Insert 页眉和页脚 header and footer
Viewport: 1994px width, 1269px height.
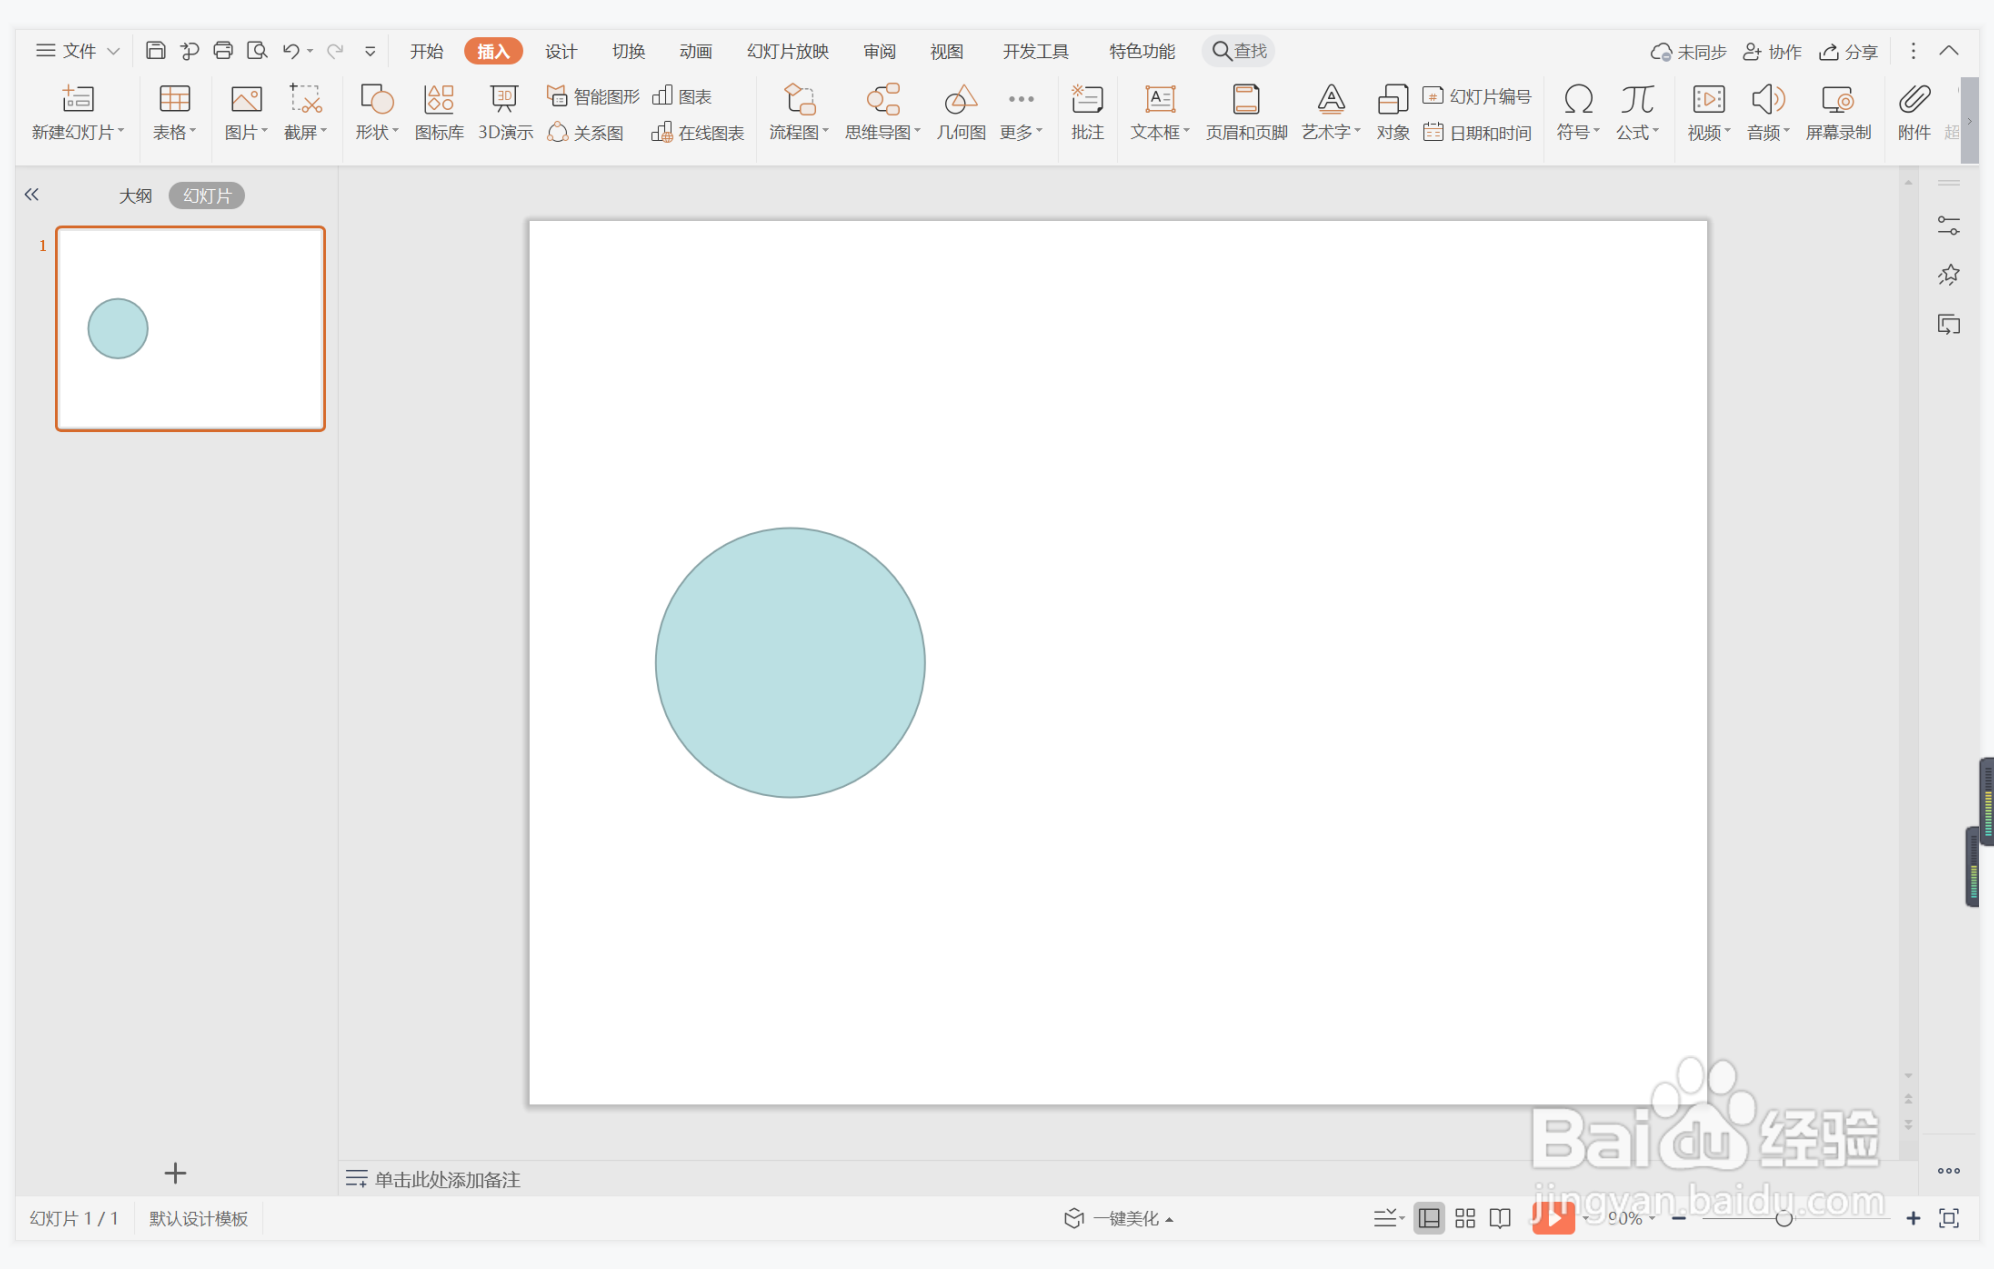tap(1245, 111)
